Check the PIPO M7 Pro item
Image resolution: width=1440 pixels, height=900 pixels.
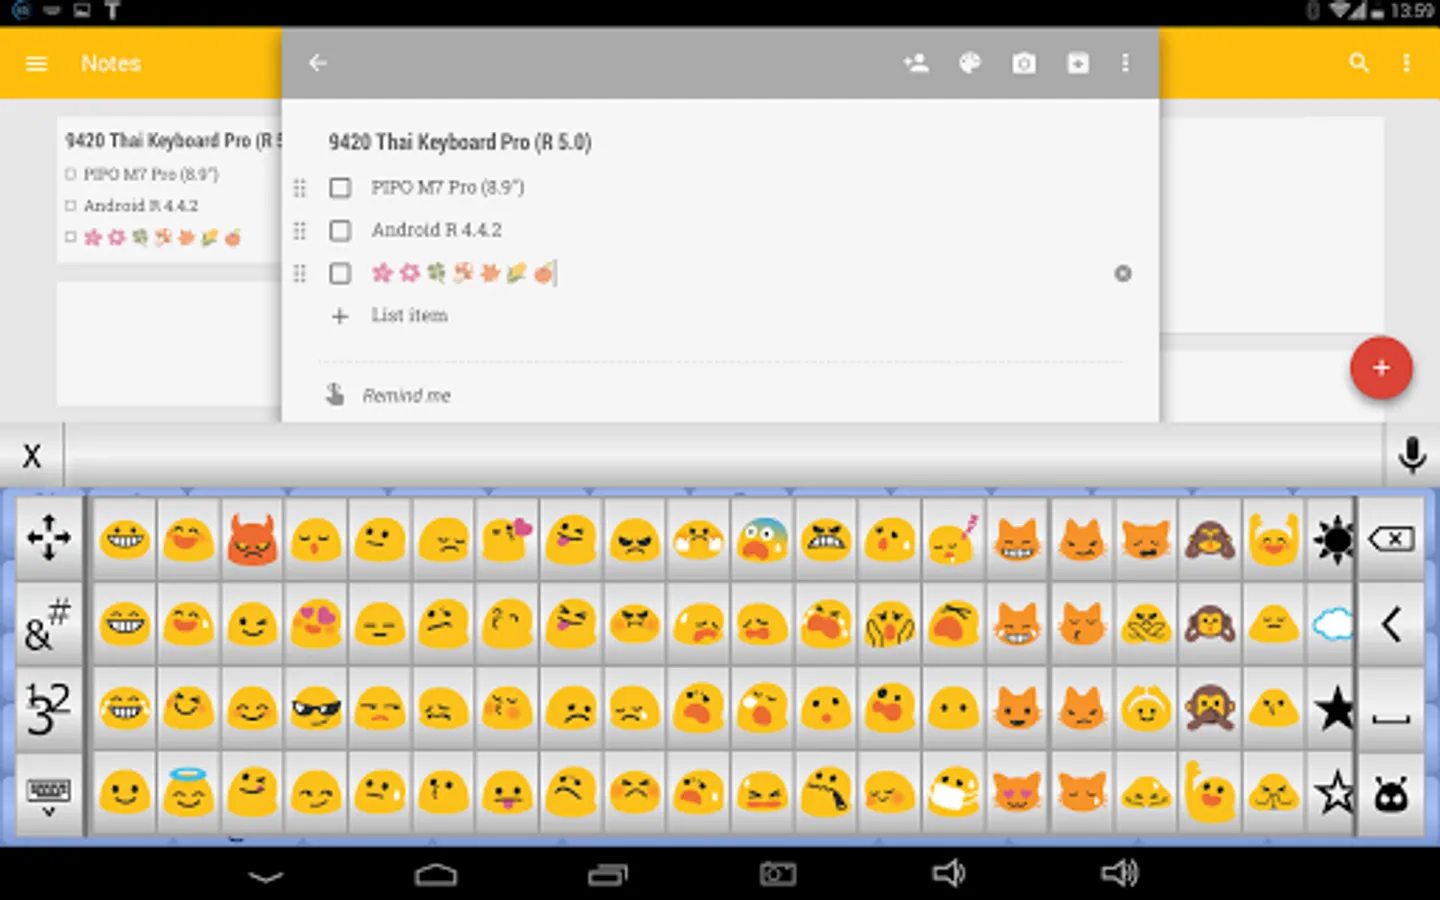pos(340,188)
